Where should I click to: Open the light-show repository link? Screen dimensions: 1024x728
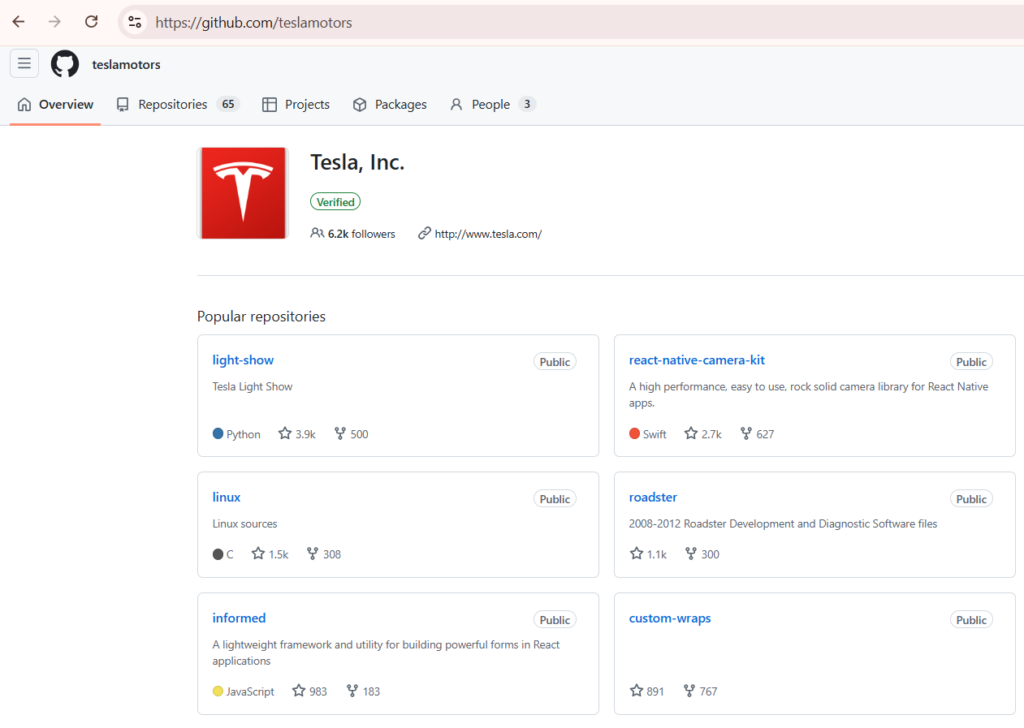(x=243, y=360)
